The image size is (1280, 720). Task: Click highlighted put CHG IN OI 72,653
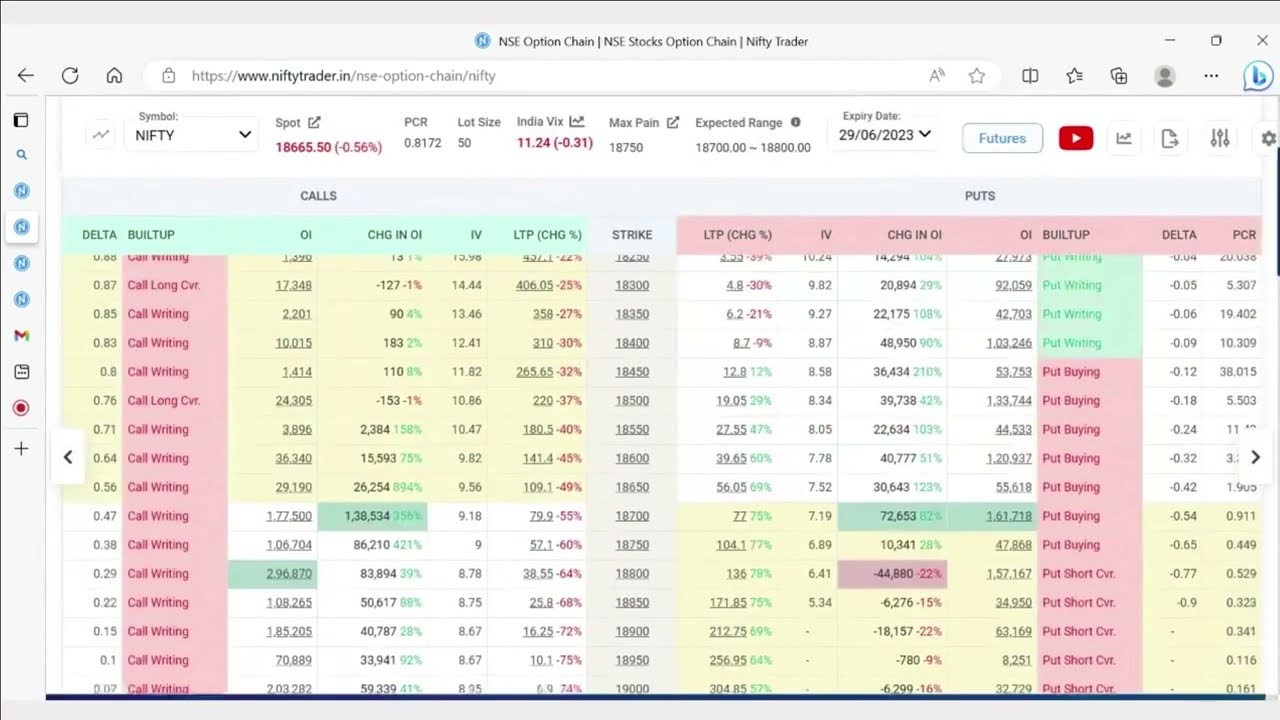[891, 516]
